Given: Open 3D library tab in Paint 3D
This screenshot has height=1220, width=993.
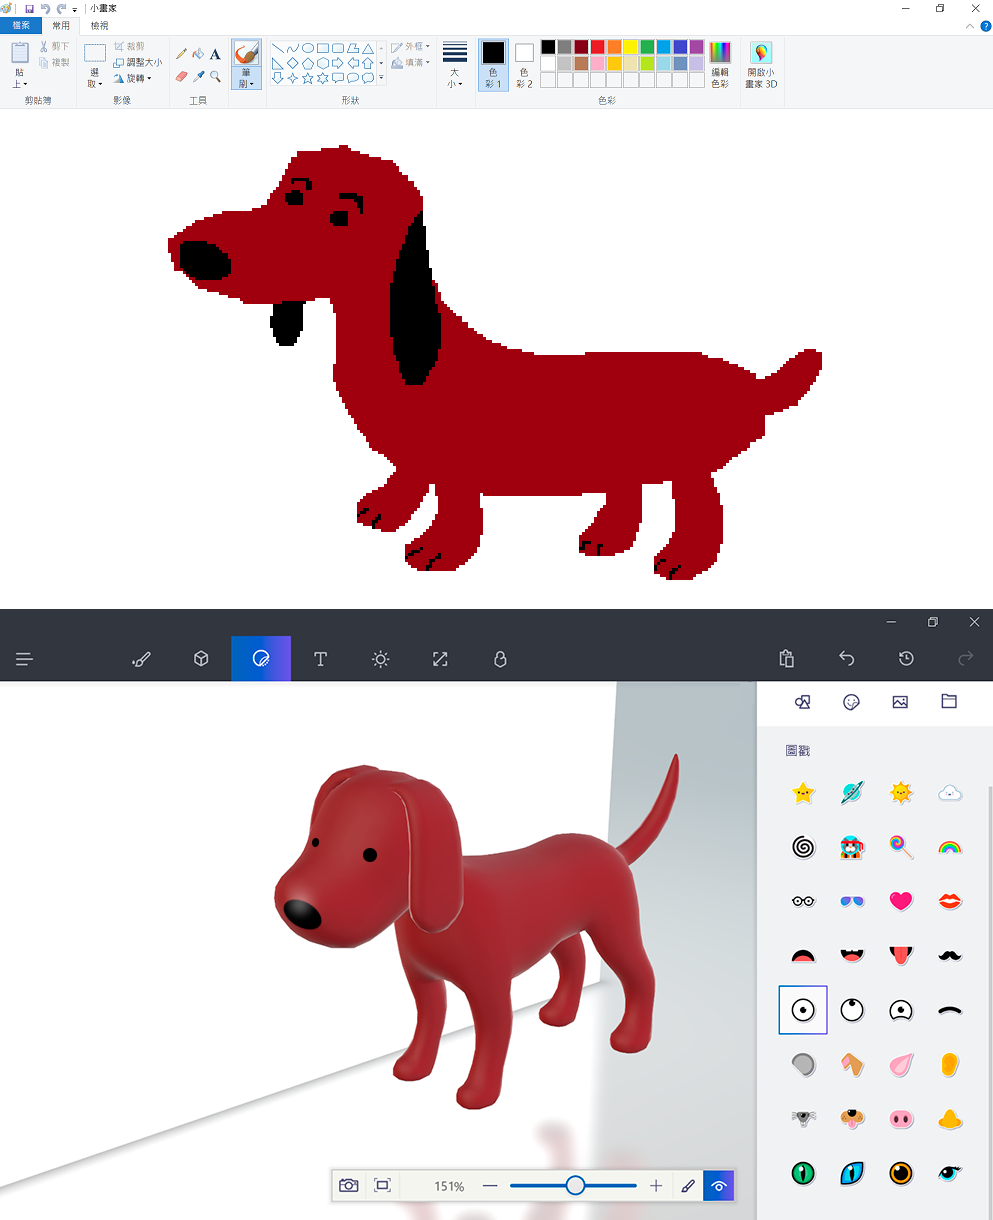Looking at the screenshot, I should (x=500, y=659).
